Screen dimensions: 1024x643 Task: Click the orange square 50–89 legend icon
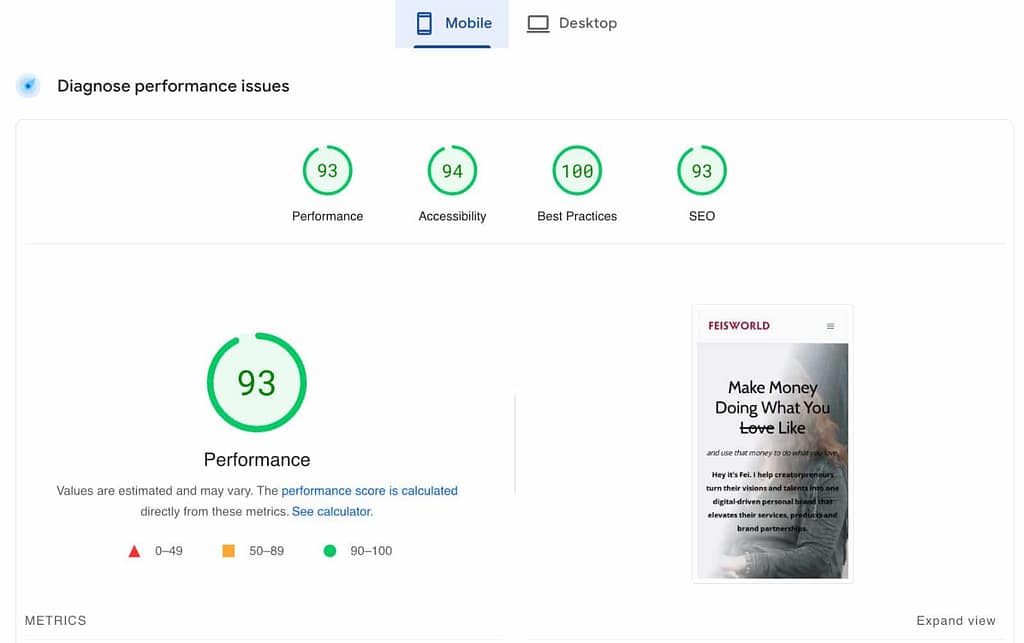[x=228, y=551]
